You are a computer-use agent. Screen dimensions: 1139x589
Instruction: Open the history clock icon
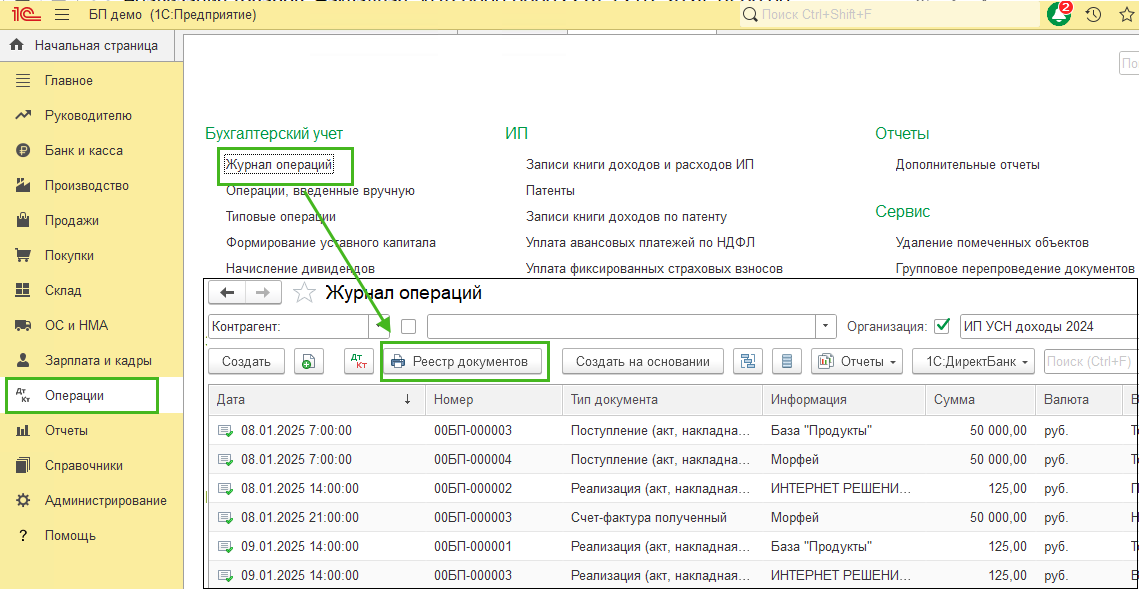[1093, 15]
